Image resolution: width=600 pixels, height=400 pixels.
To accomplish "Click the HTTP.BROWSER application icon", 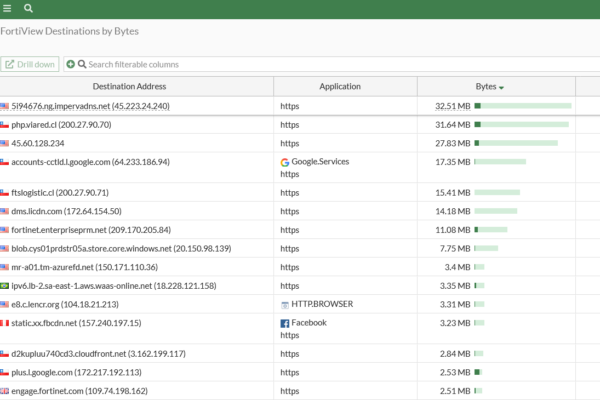I will pyautogui.click(x=285, y=304).
